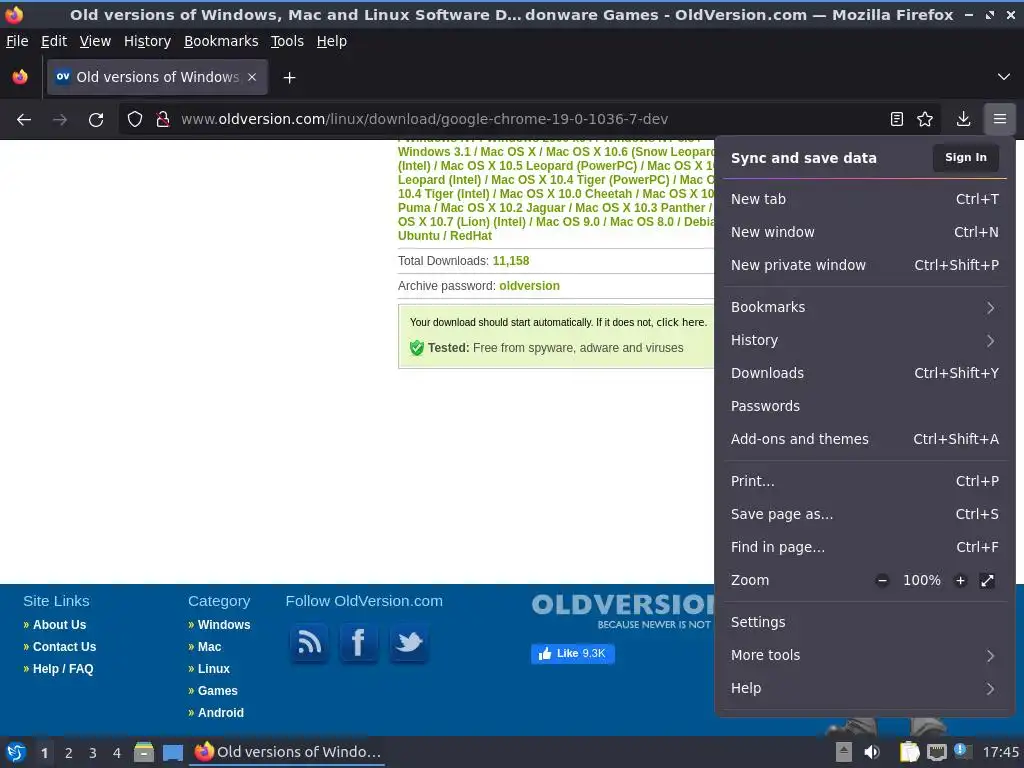Open the downloads toolbar arrow
Viewport: 1024px width, 768px height.
pyautogui.click(x=963, y=120)
